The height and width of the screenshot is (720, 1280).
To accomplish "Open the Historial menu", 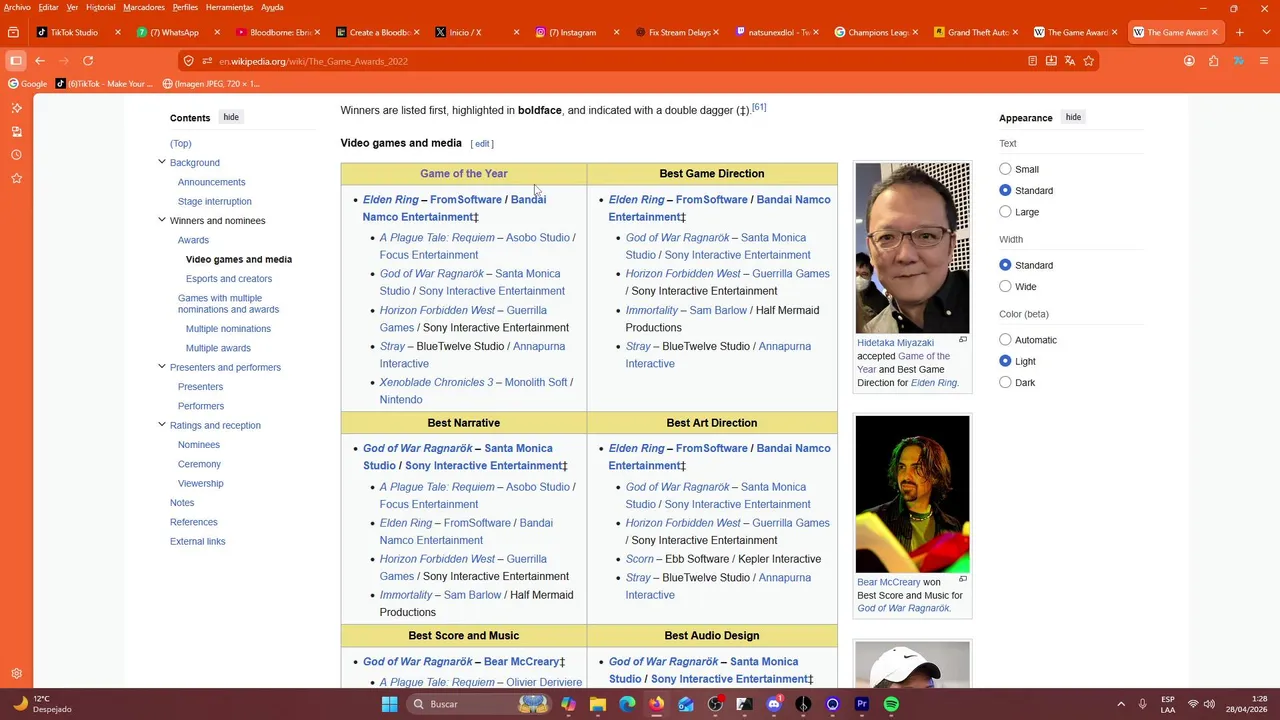I will (100, 7).
